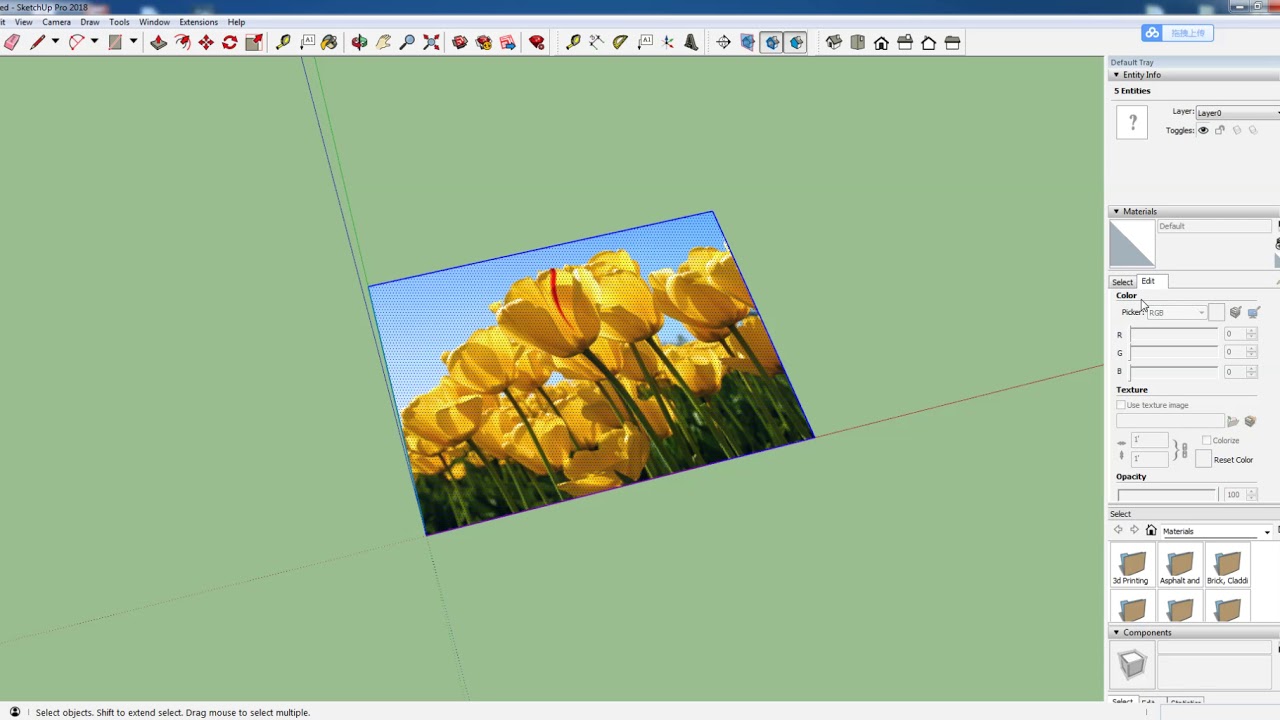
Task: Open the Camera menu
Action: [56, 22]
